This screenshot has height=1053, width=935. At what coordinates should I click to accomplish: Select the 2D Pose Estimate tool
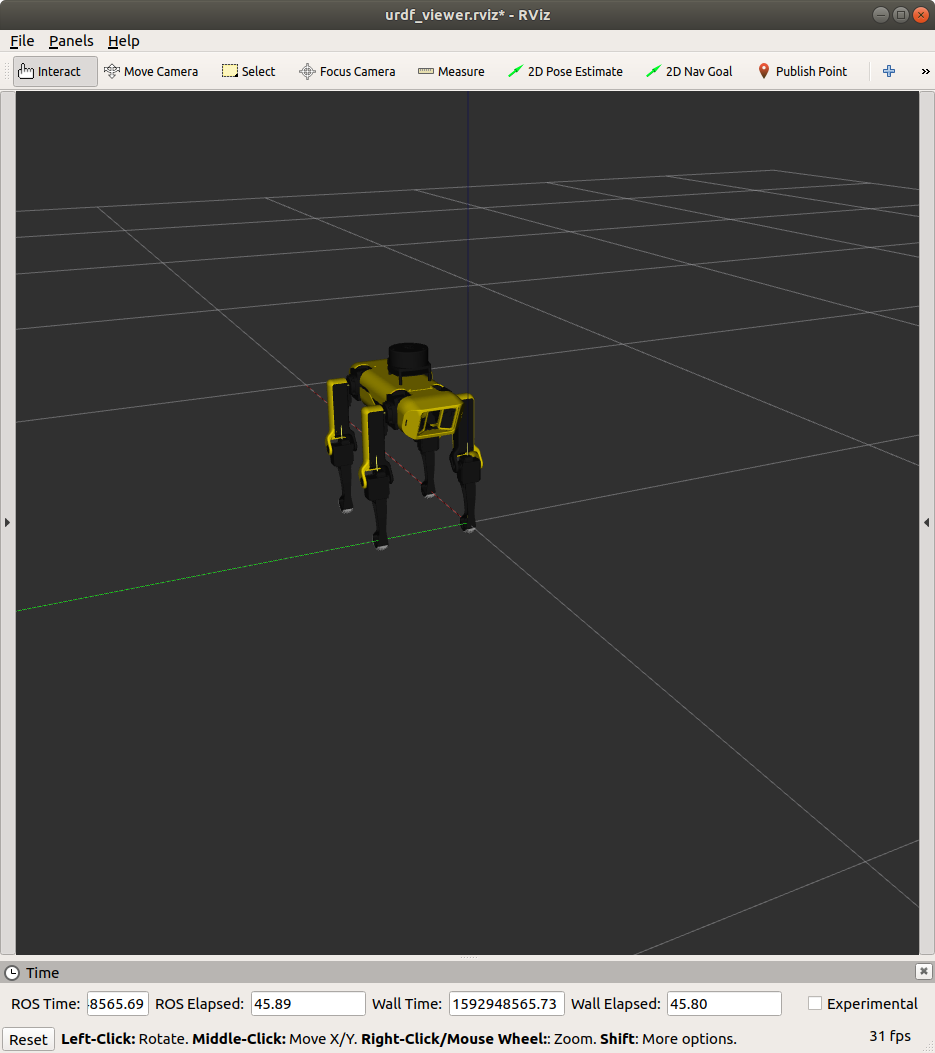[565, 71]
